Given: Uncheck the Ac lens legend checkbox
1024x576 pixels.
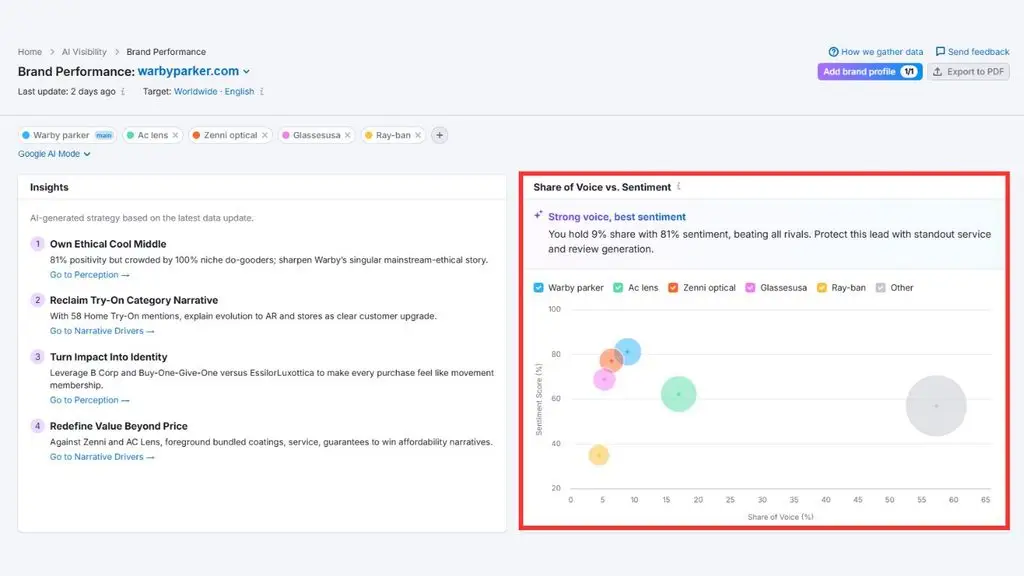Looking at the screenshot, I should tap(618, 287).
